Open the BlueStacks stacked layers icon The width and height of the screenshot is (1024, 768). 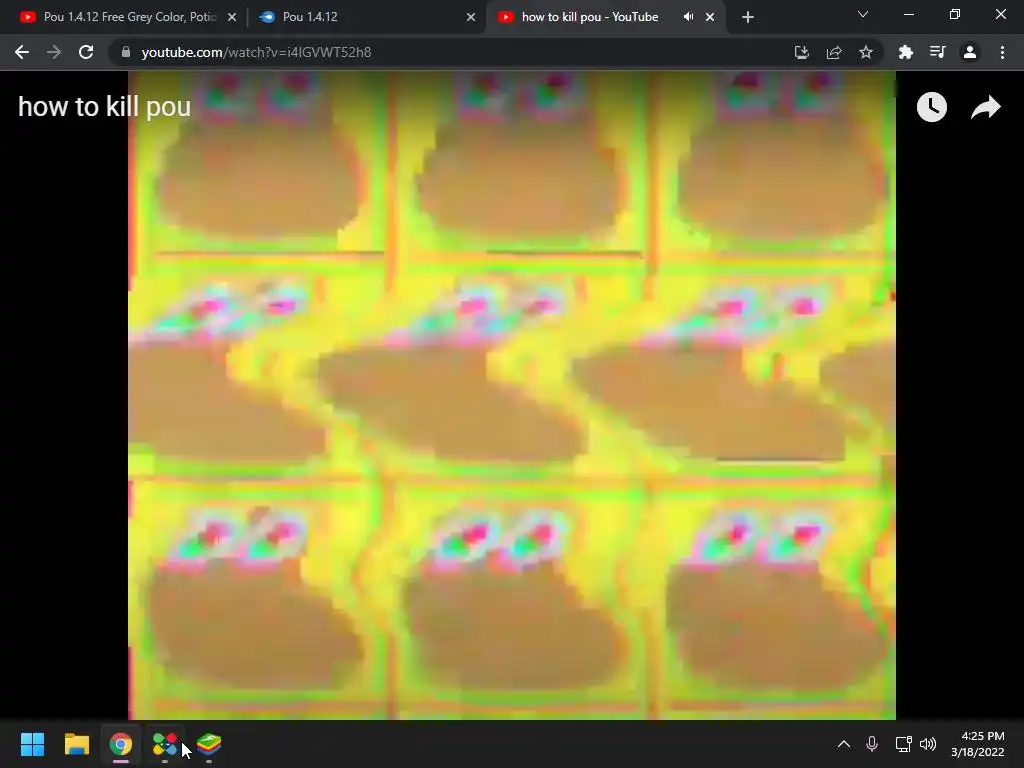pyautogui.click(x=209, y=744)
